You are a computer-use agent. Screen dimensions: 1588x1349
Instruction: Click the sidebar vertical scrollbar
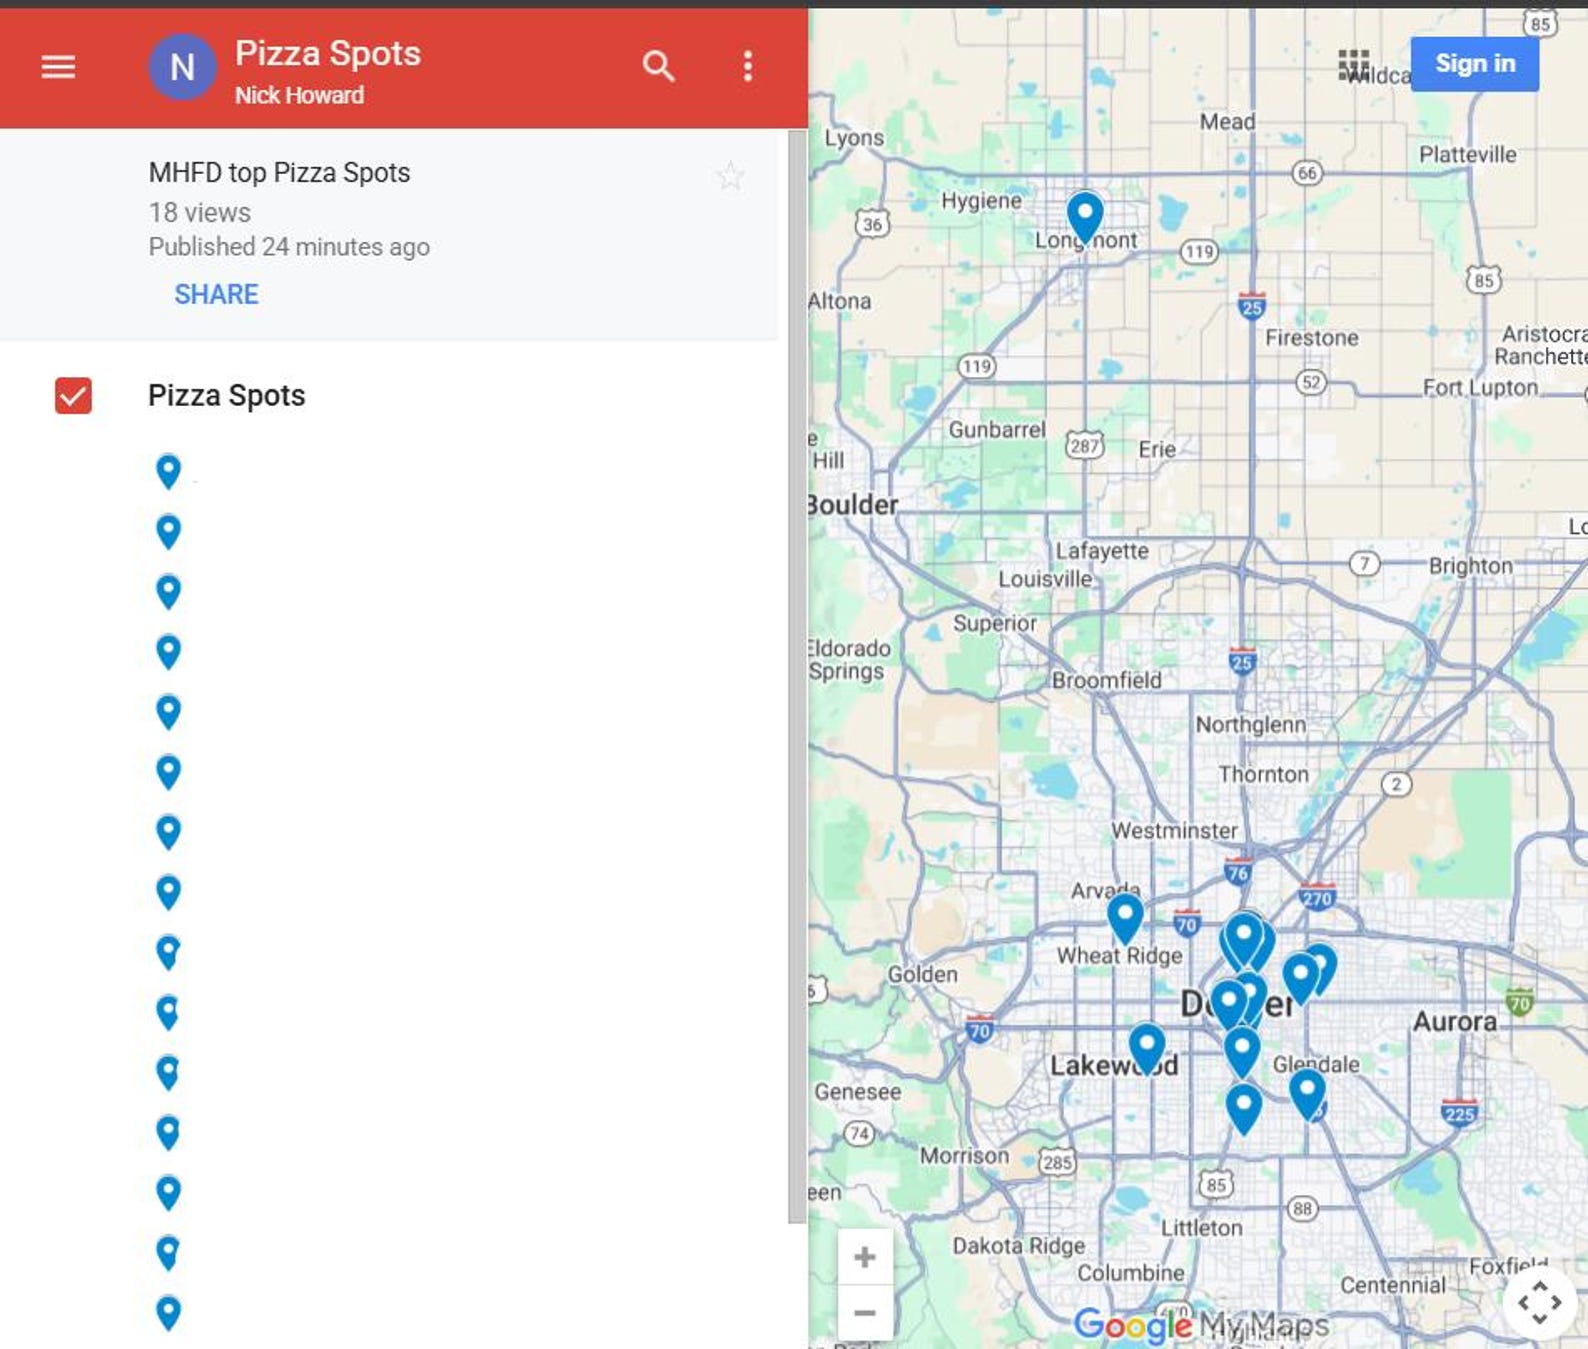797,675
